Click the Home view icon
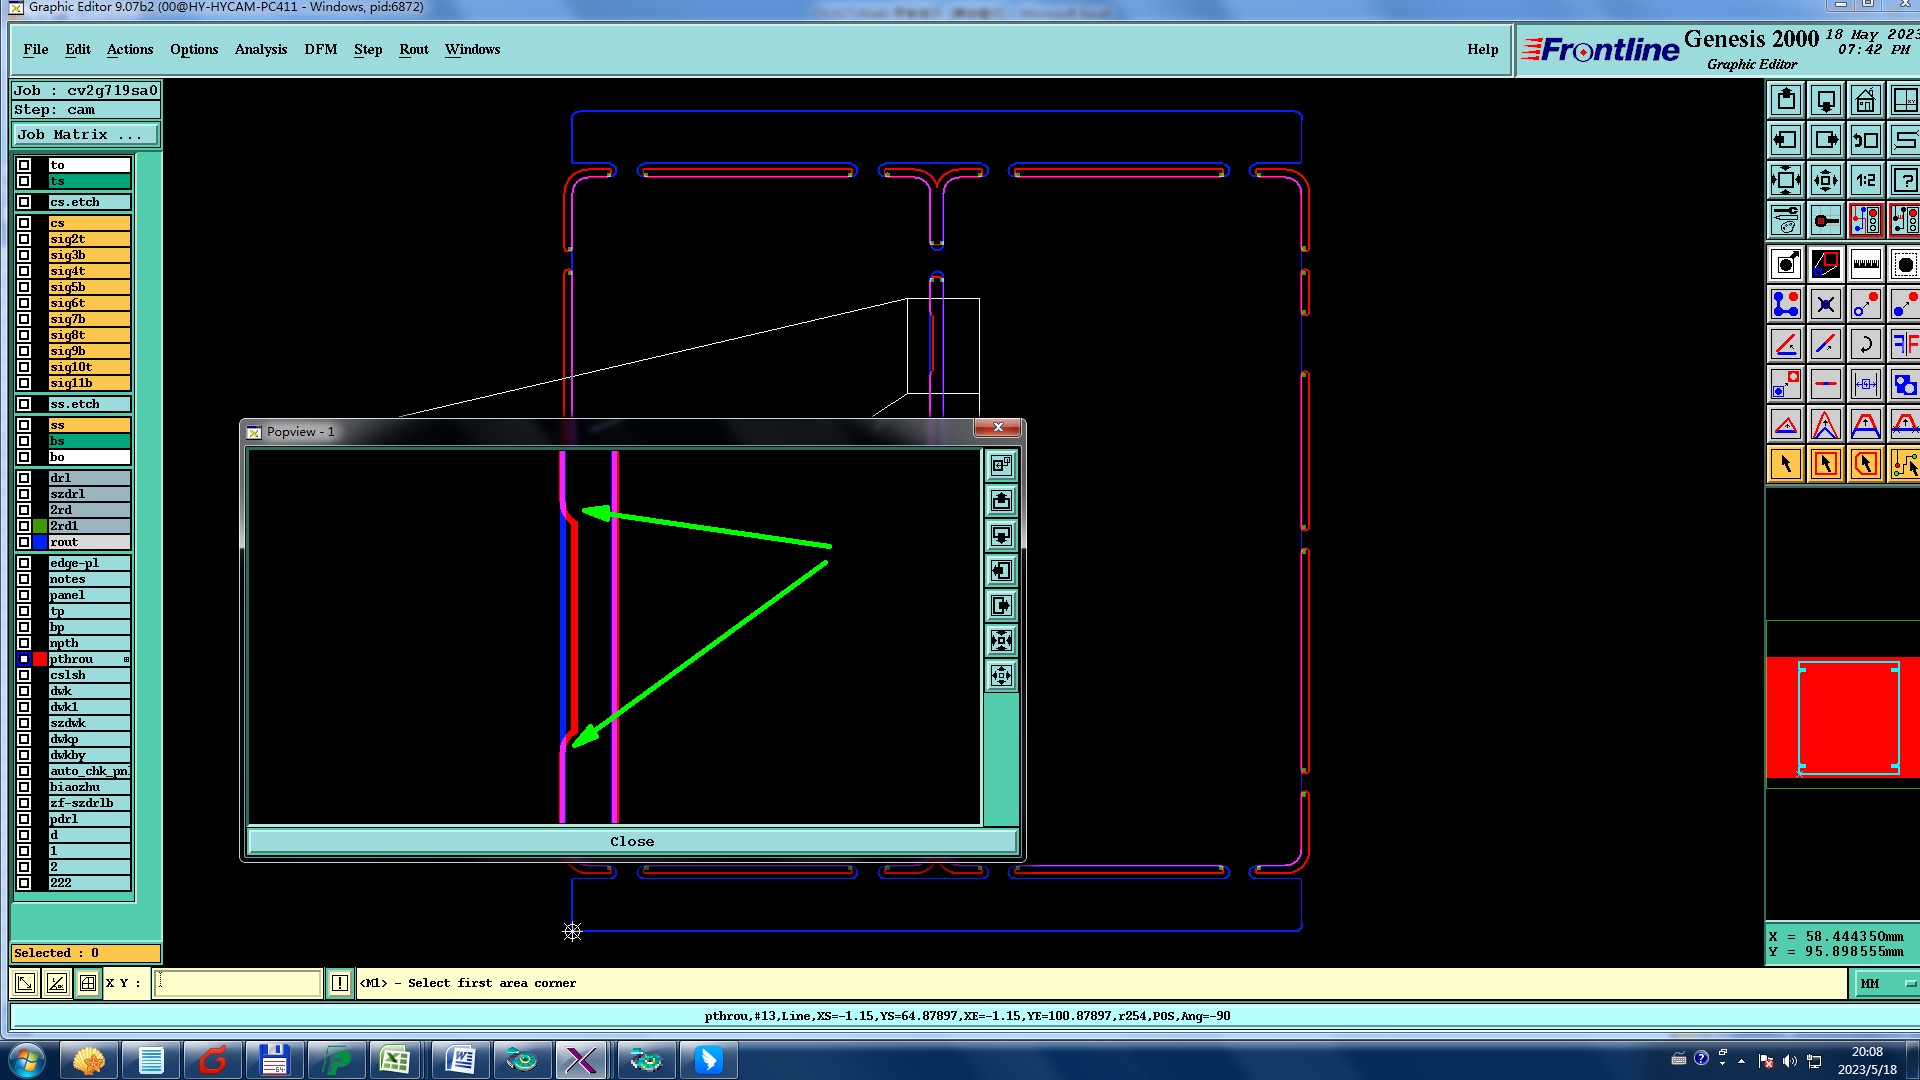1920x1080 pixels. click(x=1865, y=101)
